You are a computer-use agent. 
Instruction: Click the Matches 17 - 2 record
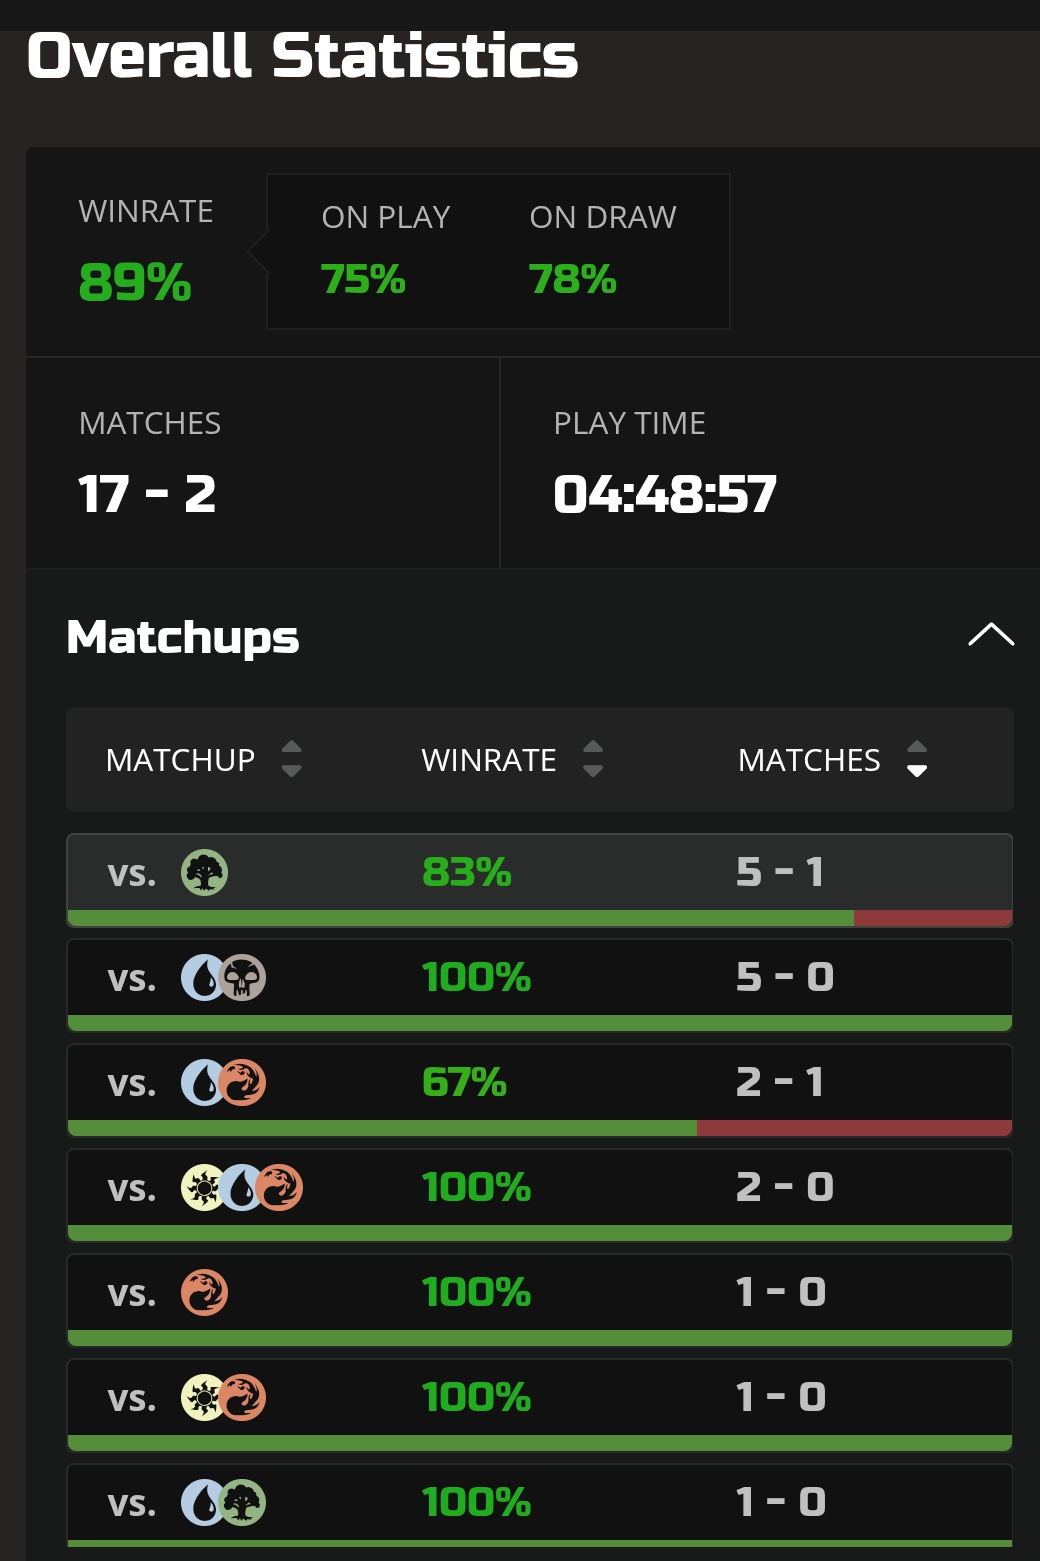tap(147, 494)
